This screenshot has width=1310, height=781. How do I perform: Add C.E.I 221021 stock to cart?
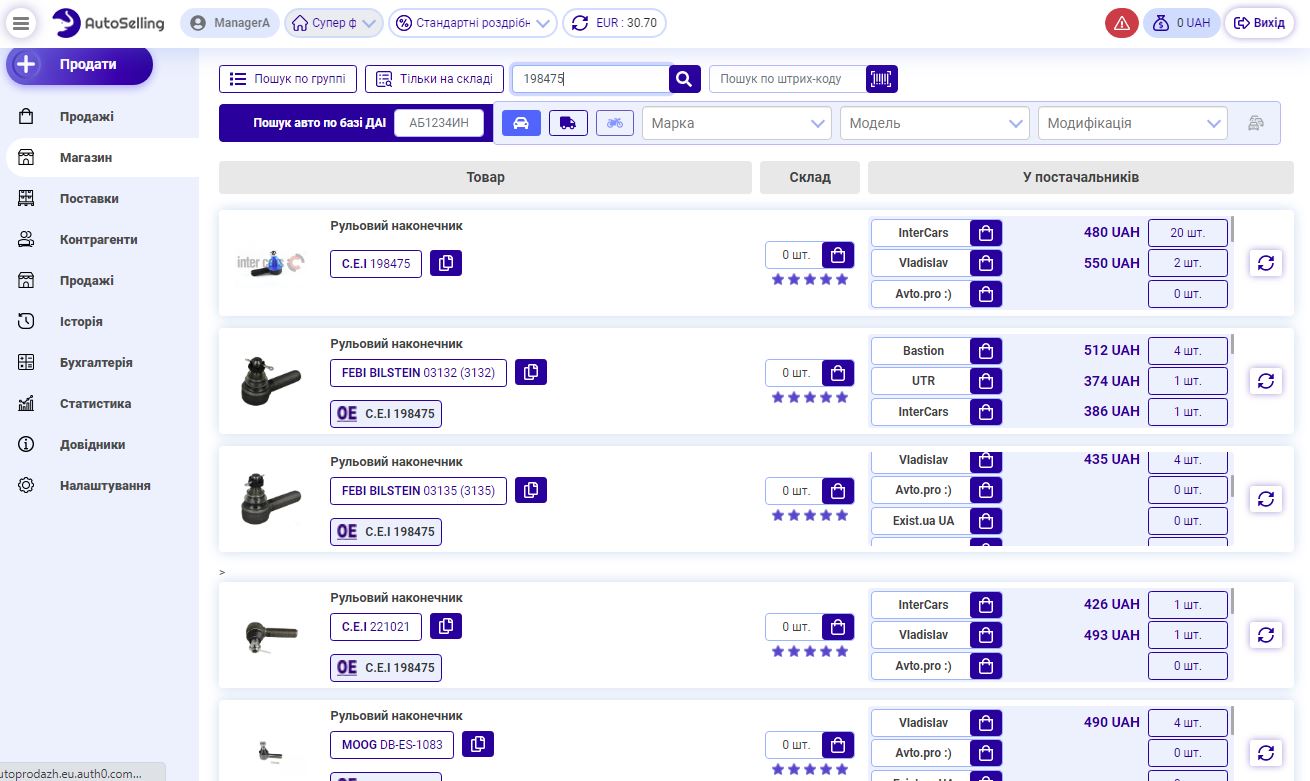[838, 627]
